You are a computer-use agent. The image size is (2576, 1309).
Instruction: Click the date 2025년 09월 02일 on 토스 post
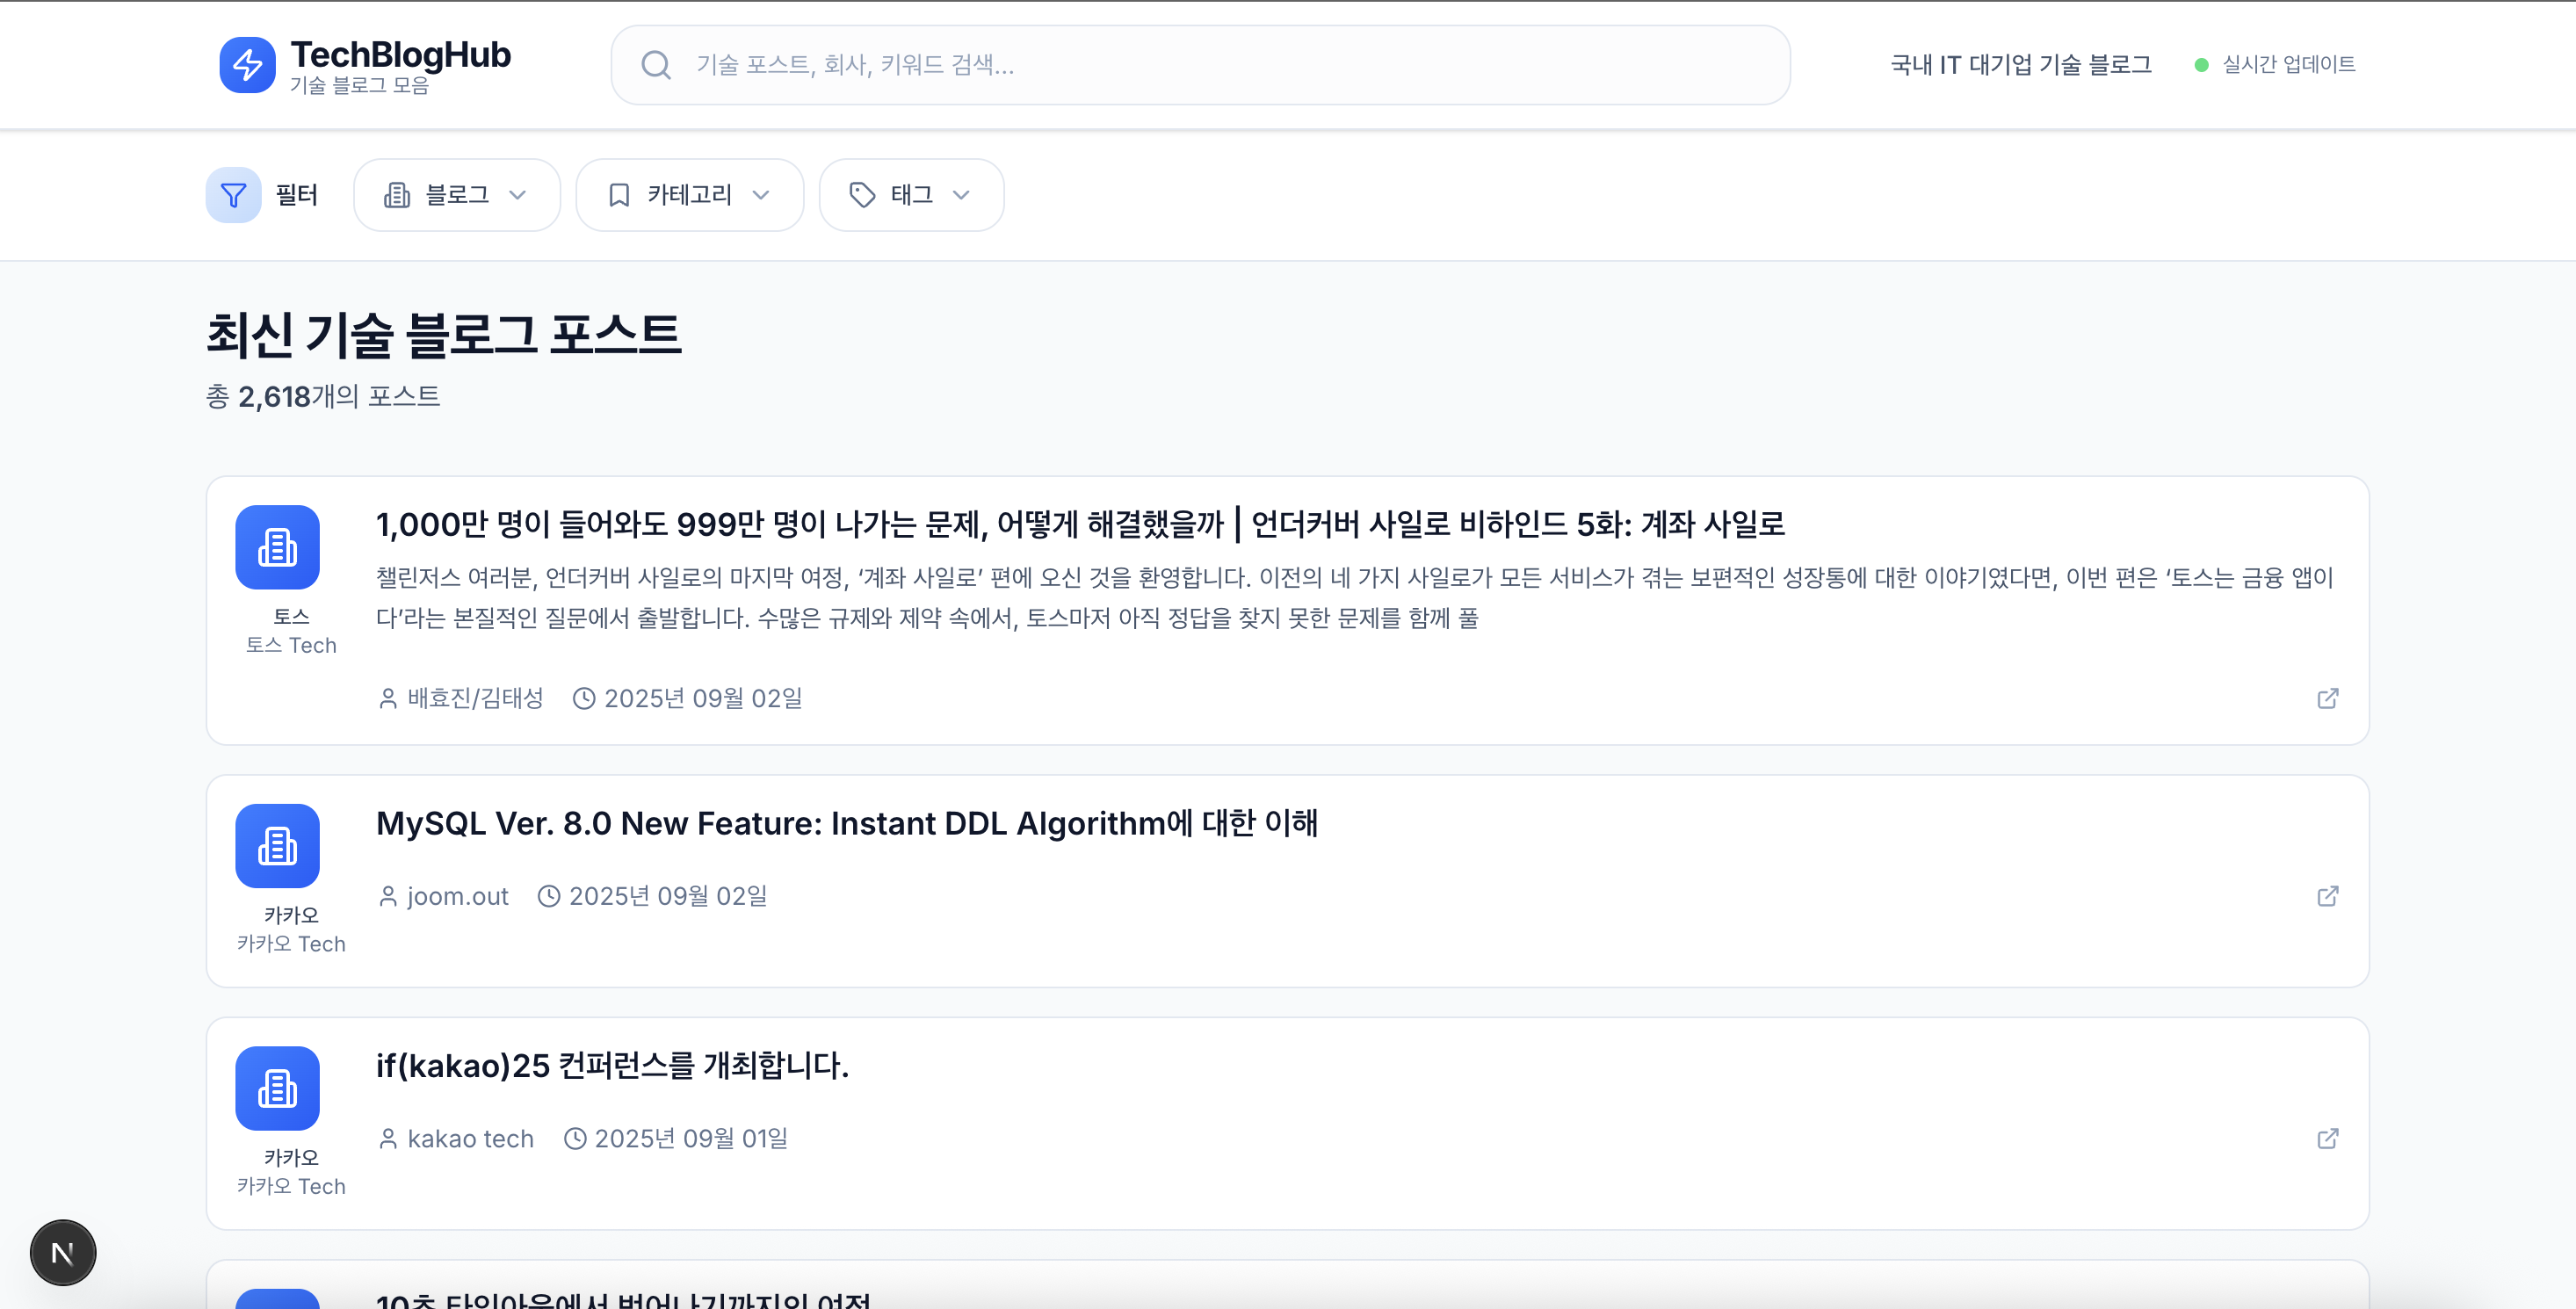[703, 698]
